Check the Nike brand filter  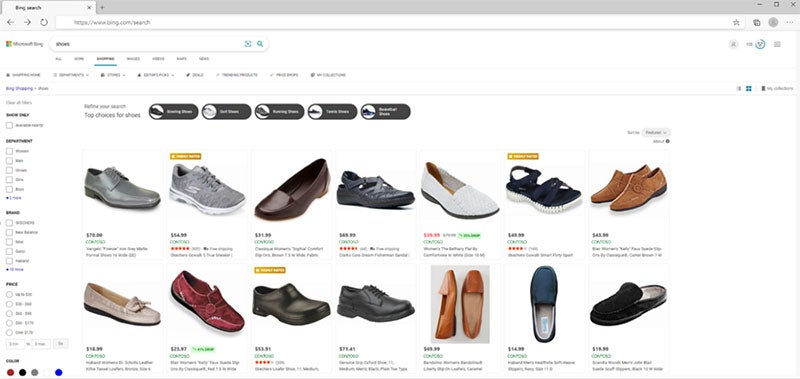pos(9,242)
